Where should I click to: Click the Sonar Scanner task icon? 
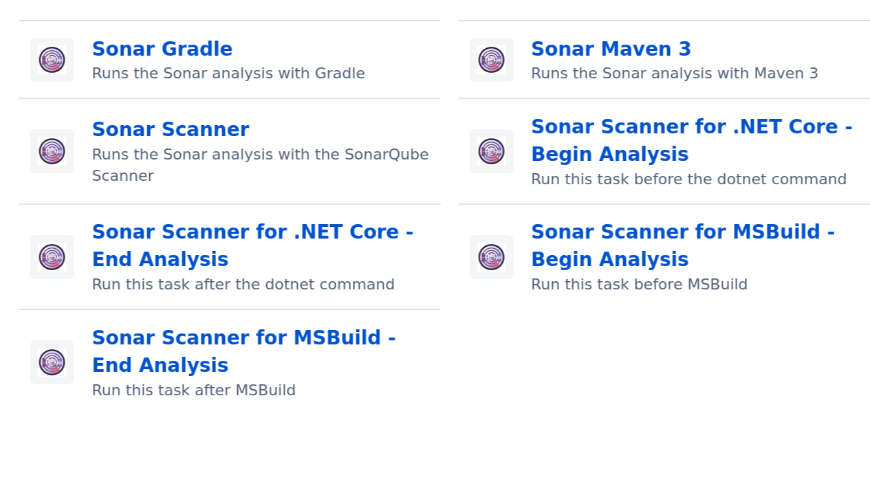point(52,151)
